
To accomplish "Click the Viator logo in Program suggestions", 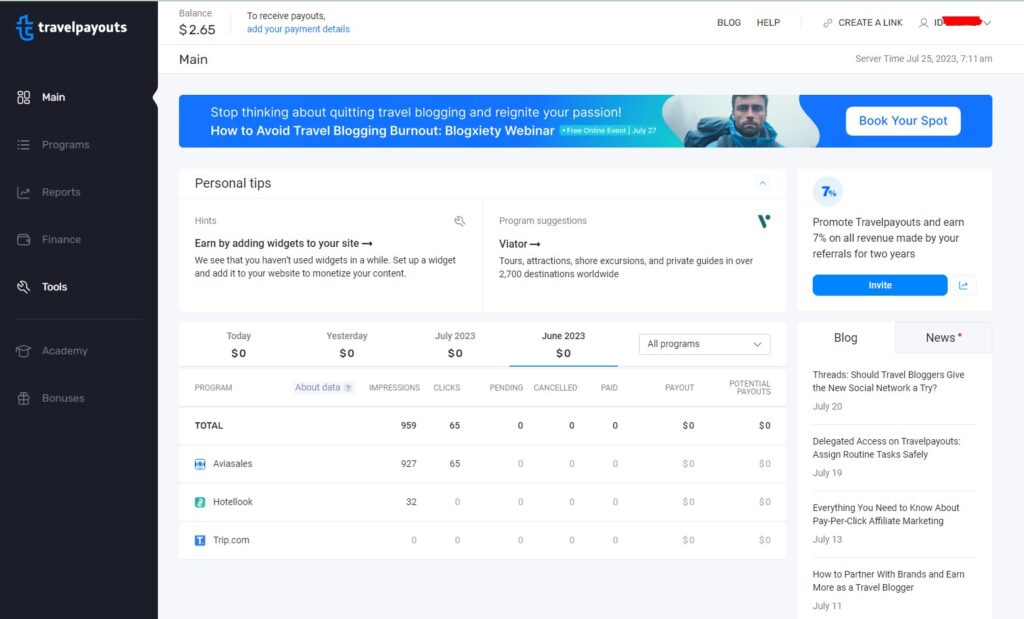I will coord(763,221).
